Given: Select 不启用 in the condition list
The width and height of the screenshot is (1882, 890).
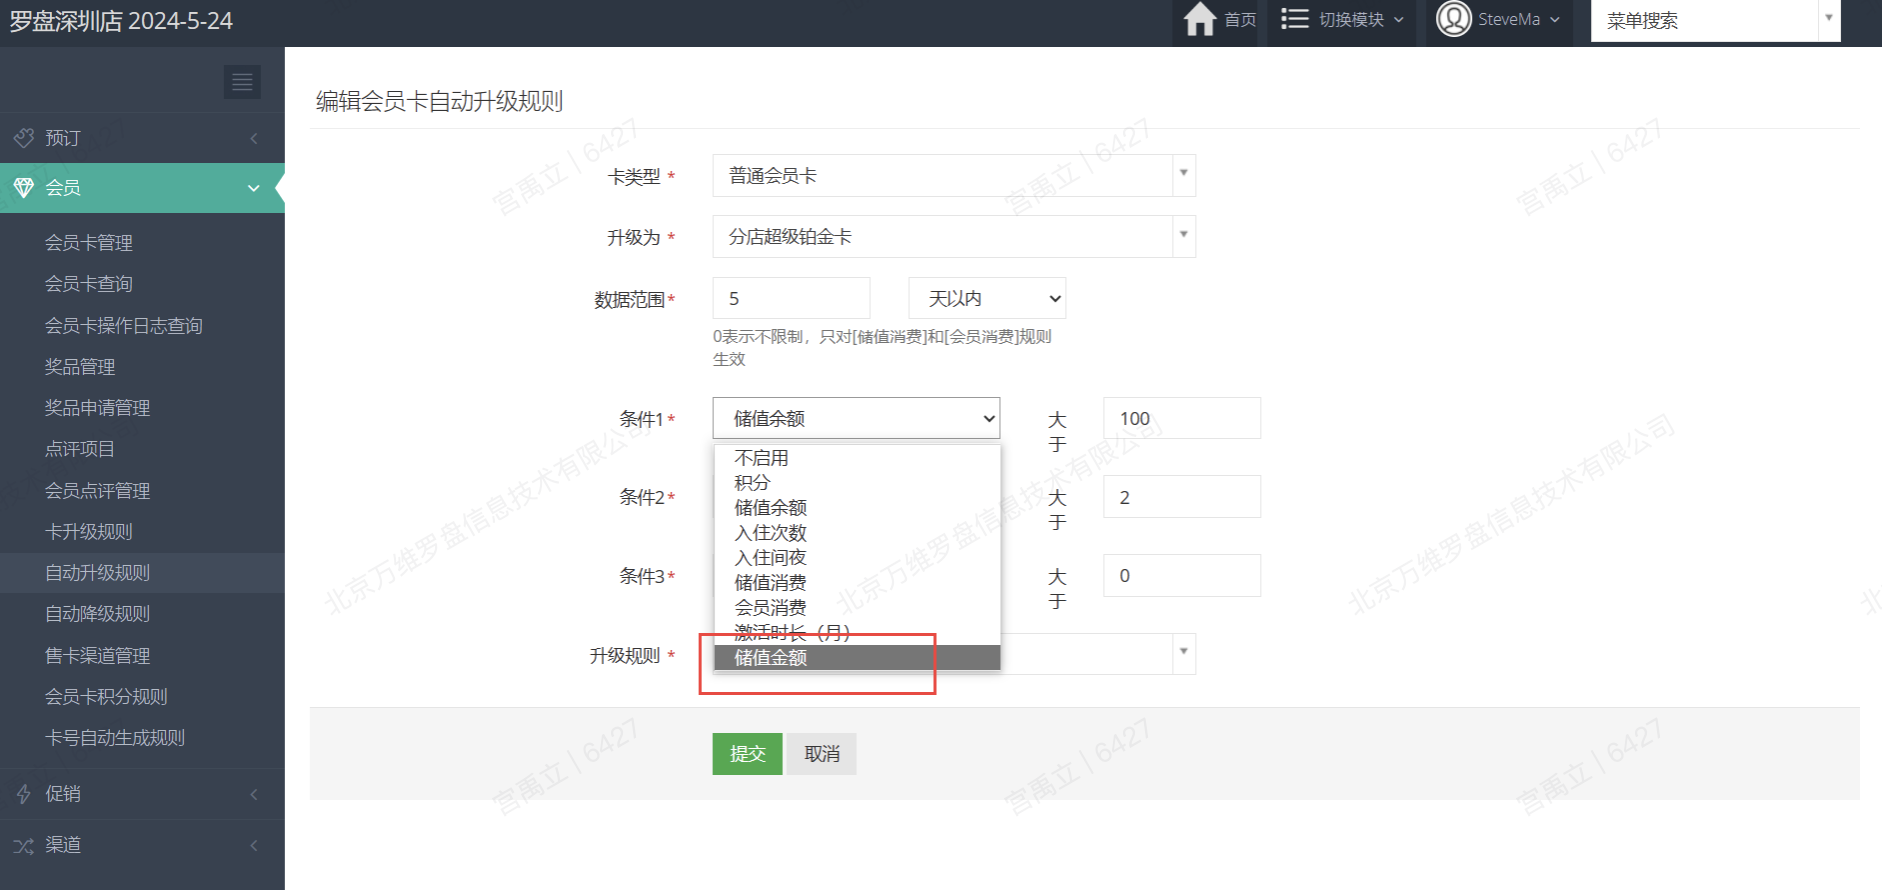Looking at the screenshot, I should (857, 458).
